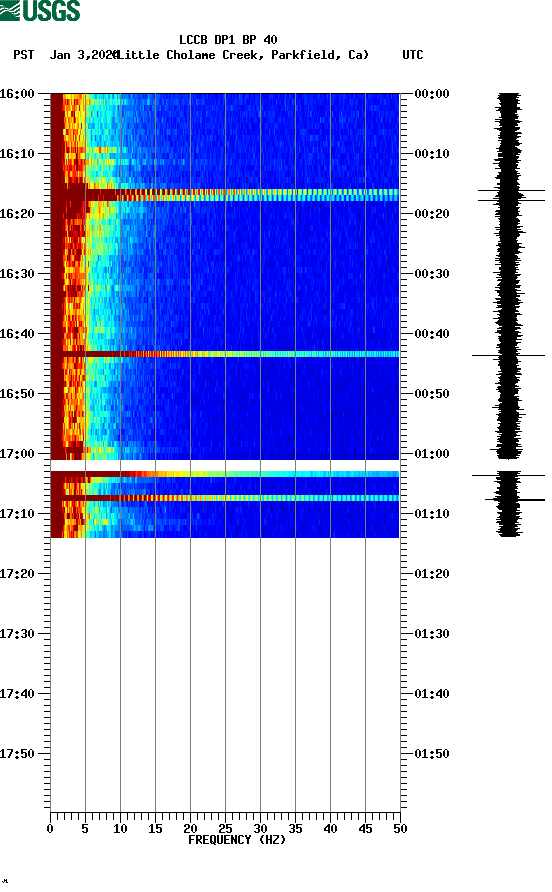Click the '17:00' PST time label
552x892 pixels.
coord(17,453)
